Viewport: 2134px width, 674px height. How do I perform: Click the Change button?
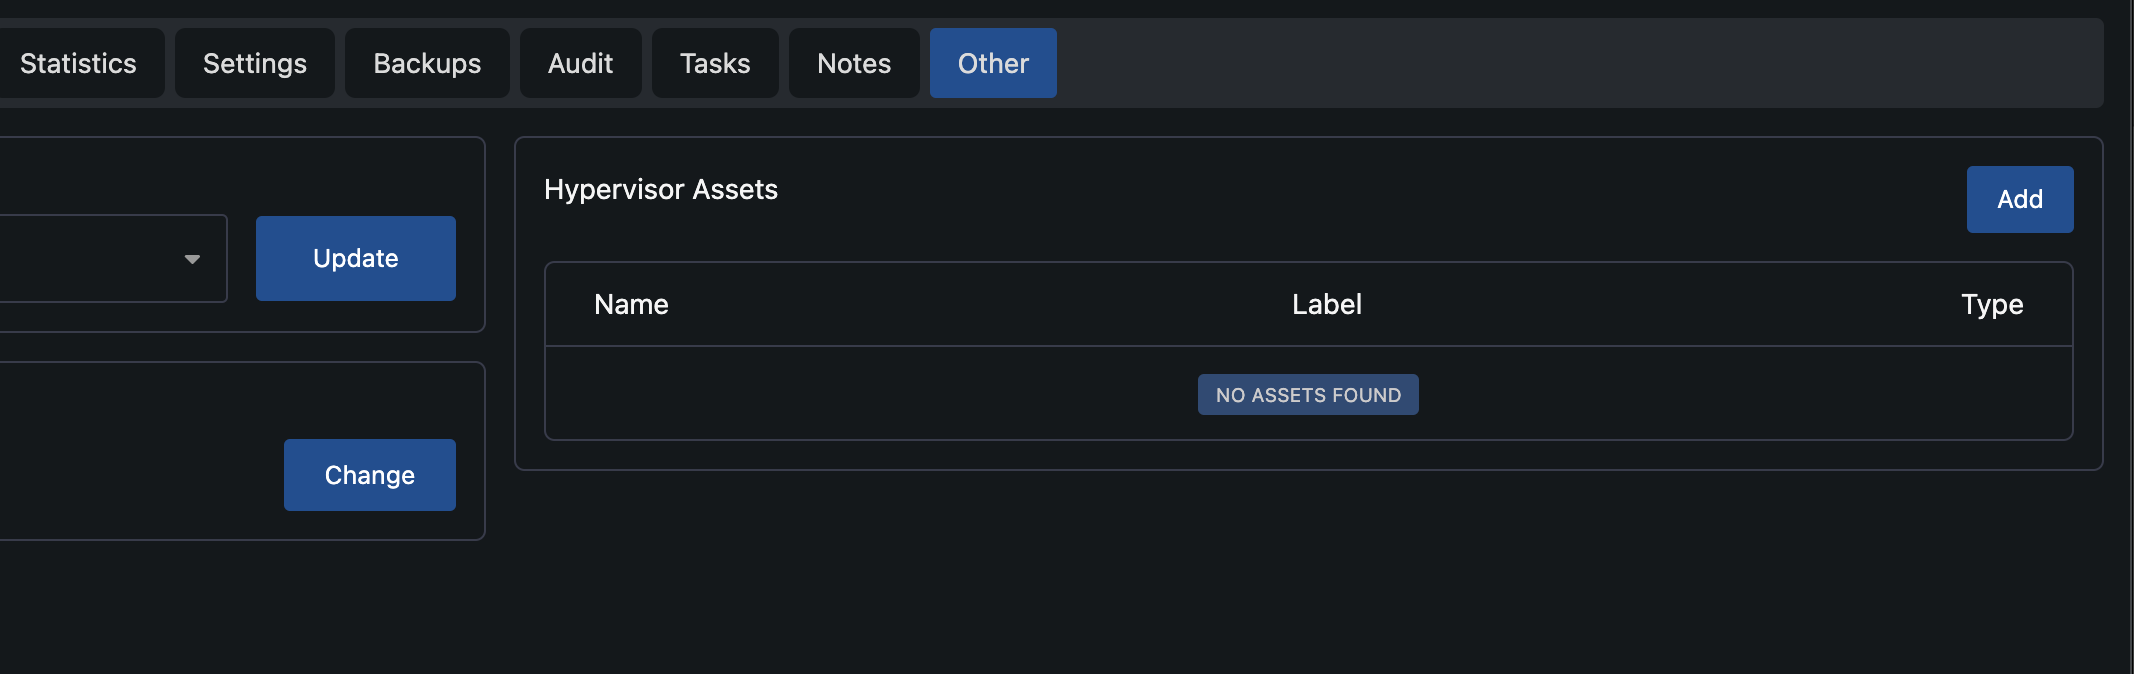(x=370, y=475)
